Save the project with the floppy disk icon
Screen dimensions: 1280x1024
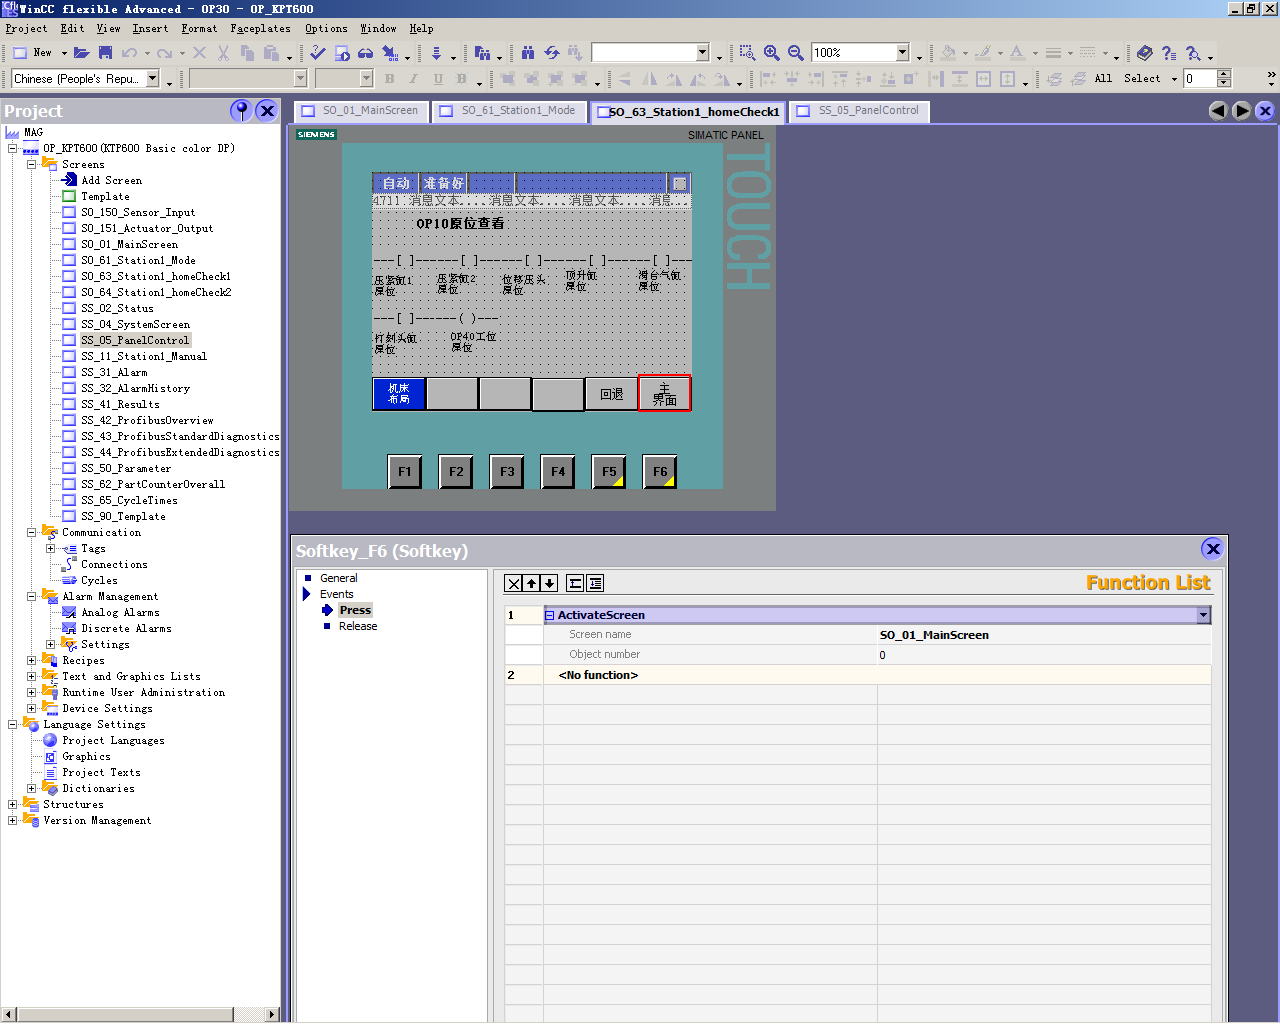click(105, 53)
